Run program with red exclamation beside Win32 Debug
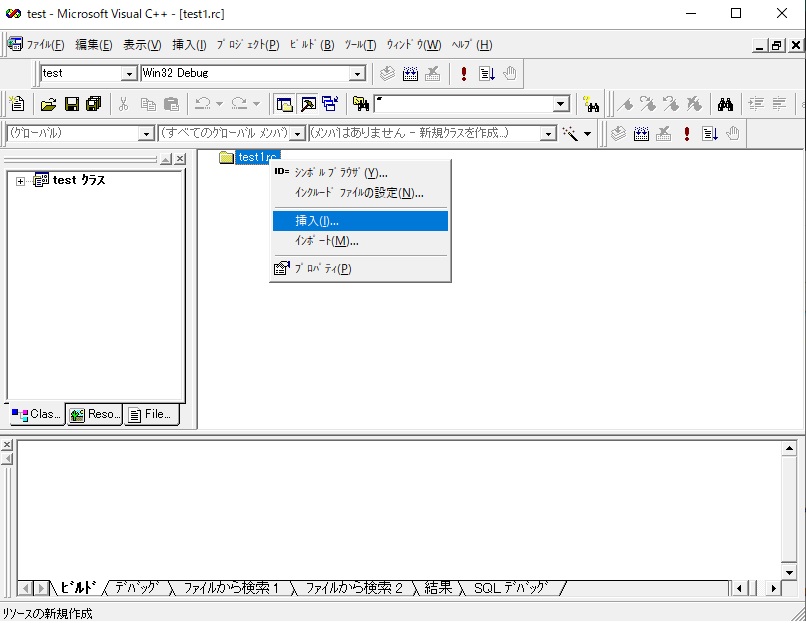806x623 pixels. [x=464, y=74]
